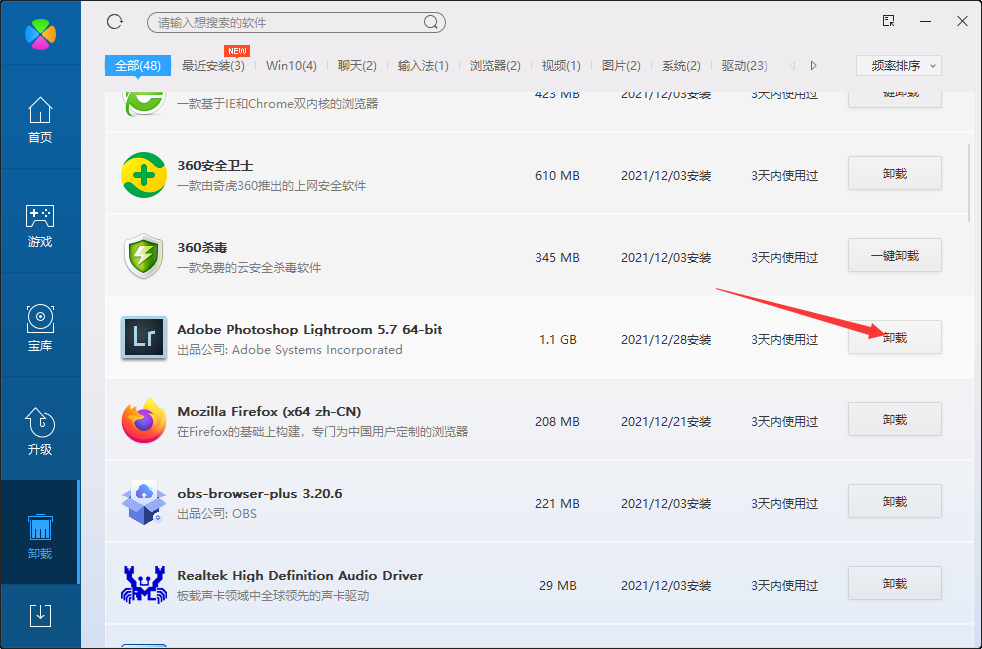The height and width of the screenshot is (649, 982).
Task: Click 出品公司: OBS text
Action: (x=217, y=514)
